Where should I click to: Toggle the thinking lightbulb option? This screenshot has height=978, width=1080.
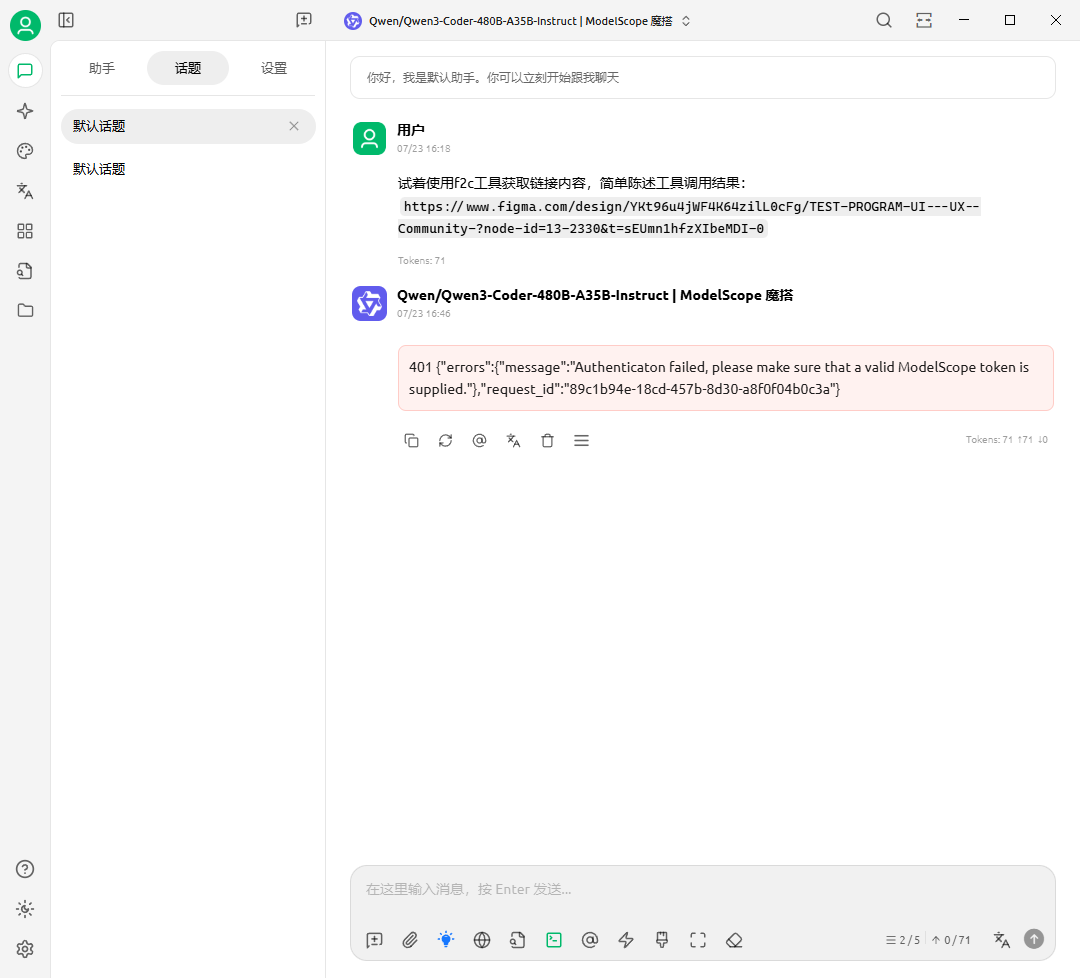pyautogui.click(x=446, y=940)
